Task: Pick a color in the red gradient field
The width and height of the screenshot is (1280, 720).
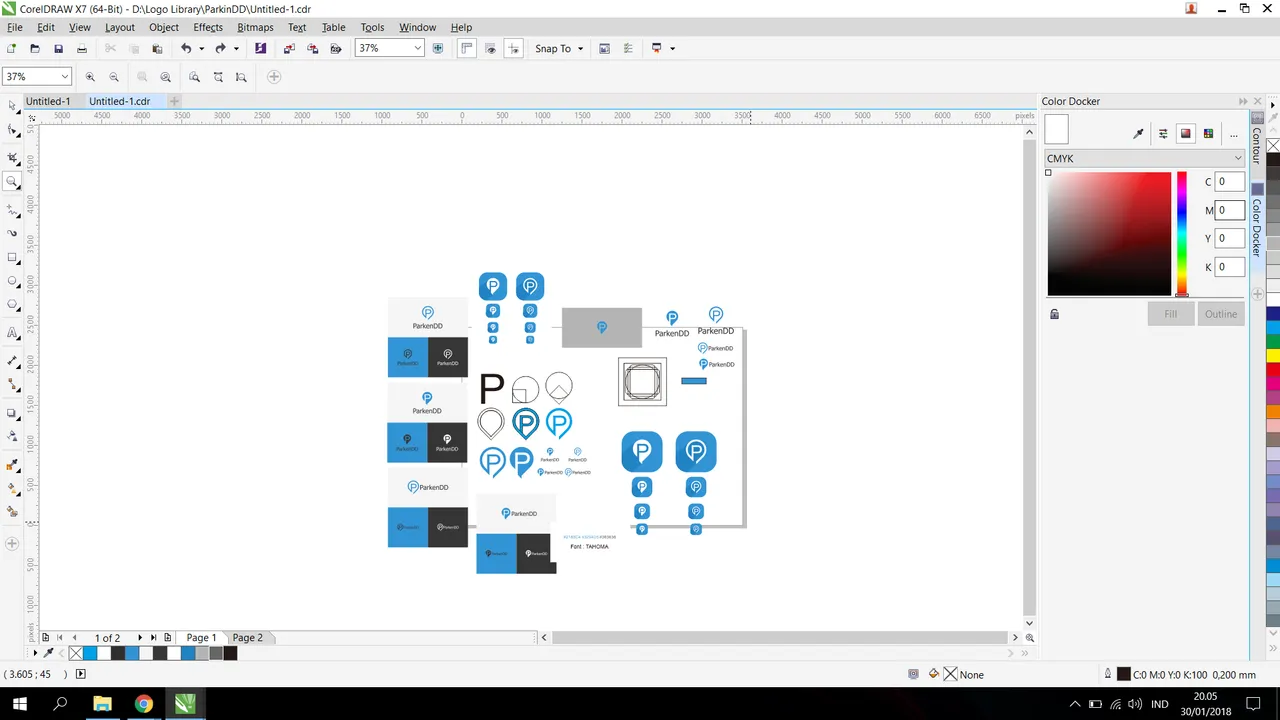Action: coord(1109,234)
